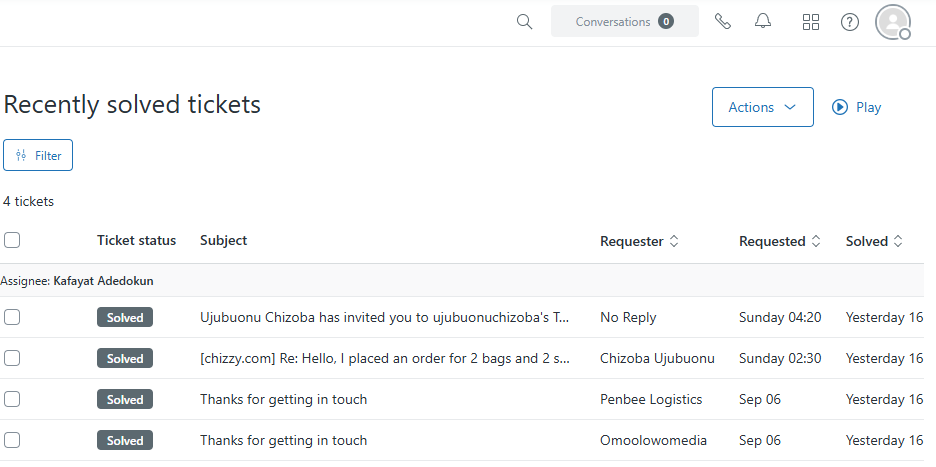Viewport: 936px width, 467px height.
Task: Open the Zendesk products grid icon
Action: pos(811,22)
